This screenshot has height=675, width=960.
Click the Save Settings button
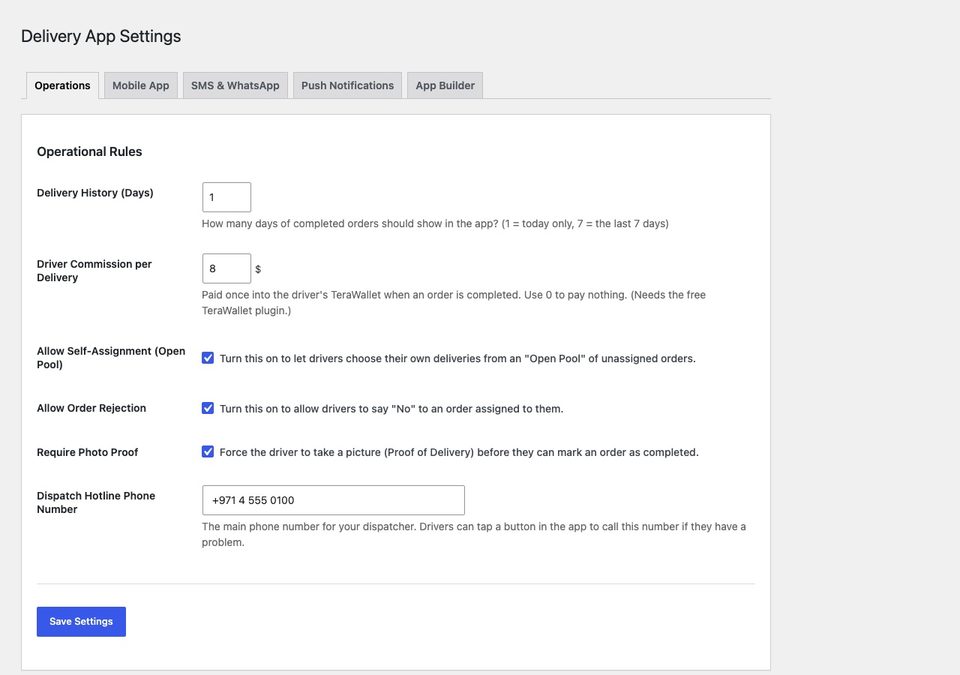(81, 622)
